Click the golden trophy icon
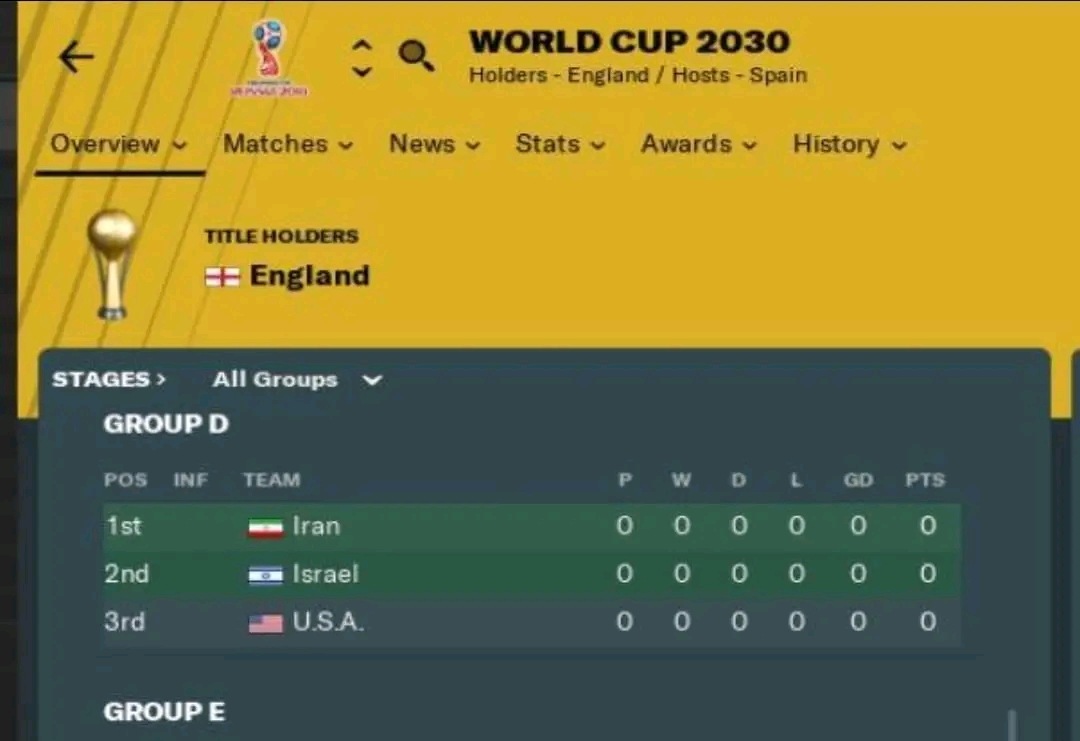Image resolution: width=1080 pixels, height=741 pixels. pos(112,264)
